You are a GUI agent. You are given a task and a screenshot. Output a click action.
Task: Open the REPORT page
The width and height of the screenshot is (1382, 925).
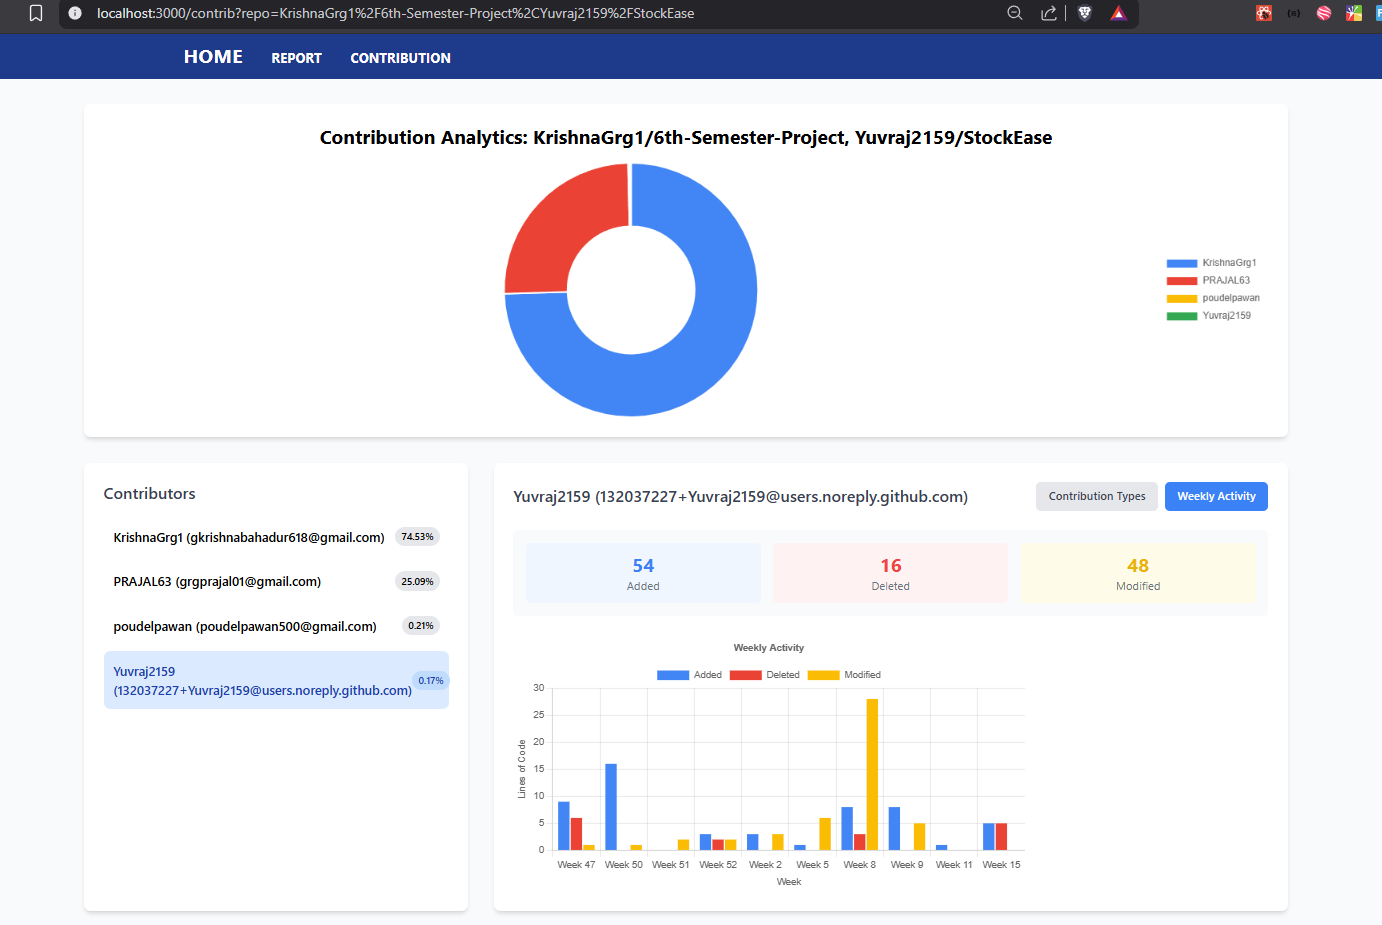click(296, 58)
